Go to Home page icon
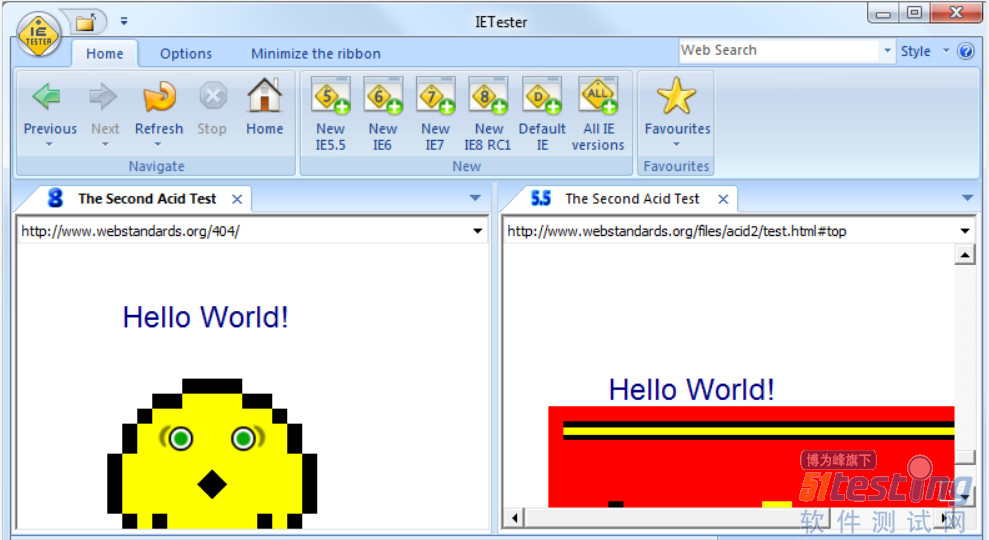 pyautogui.click(x=264, y=97)
